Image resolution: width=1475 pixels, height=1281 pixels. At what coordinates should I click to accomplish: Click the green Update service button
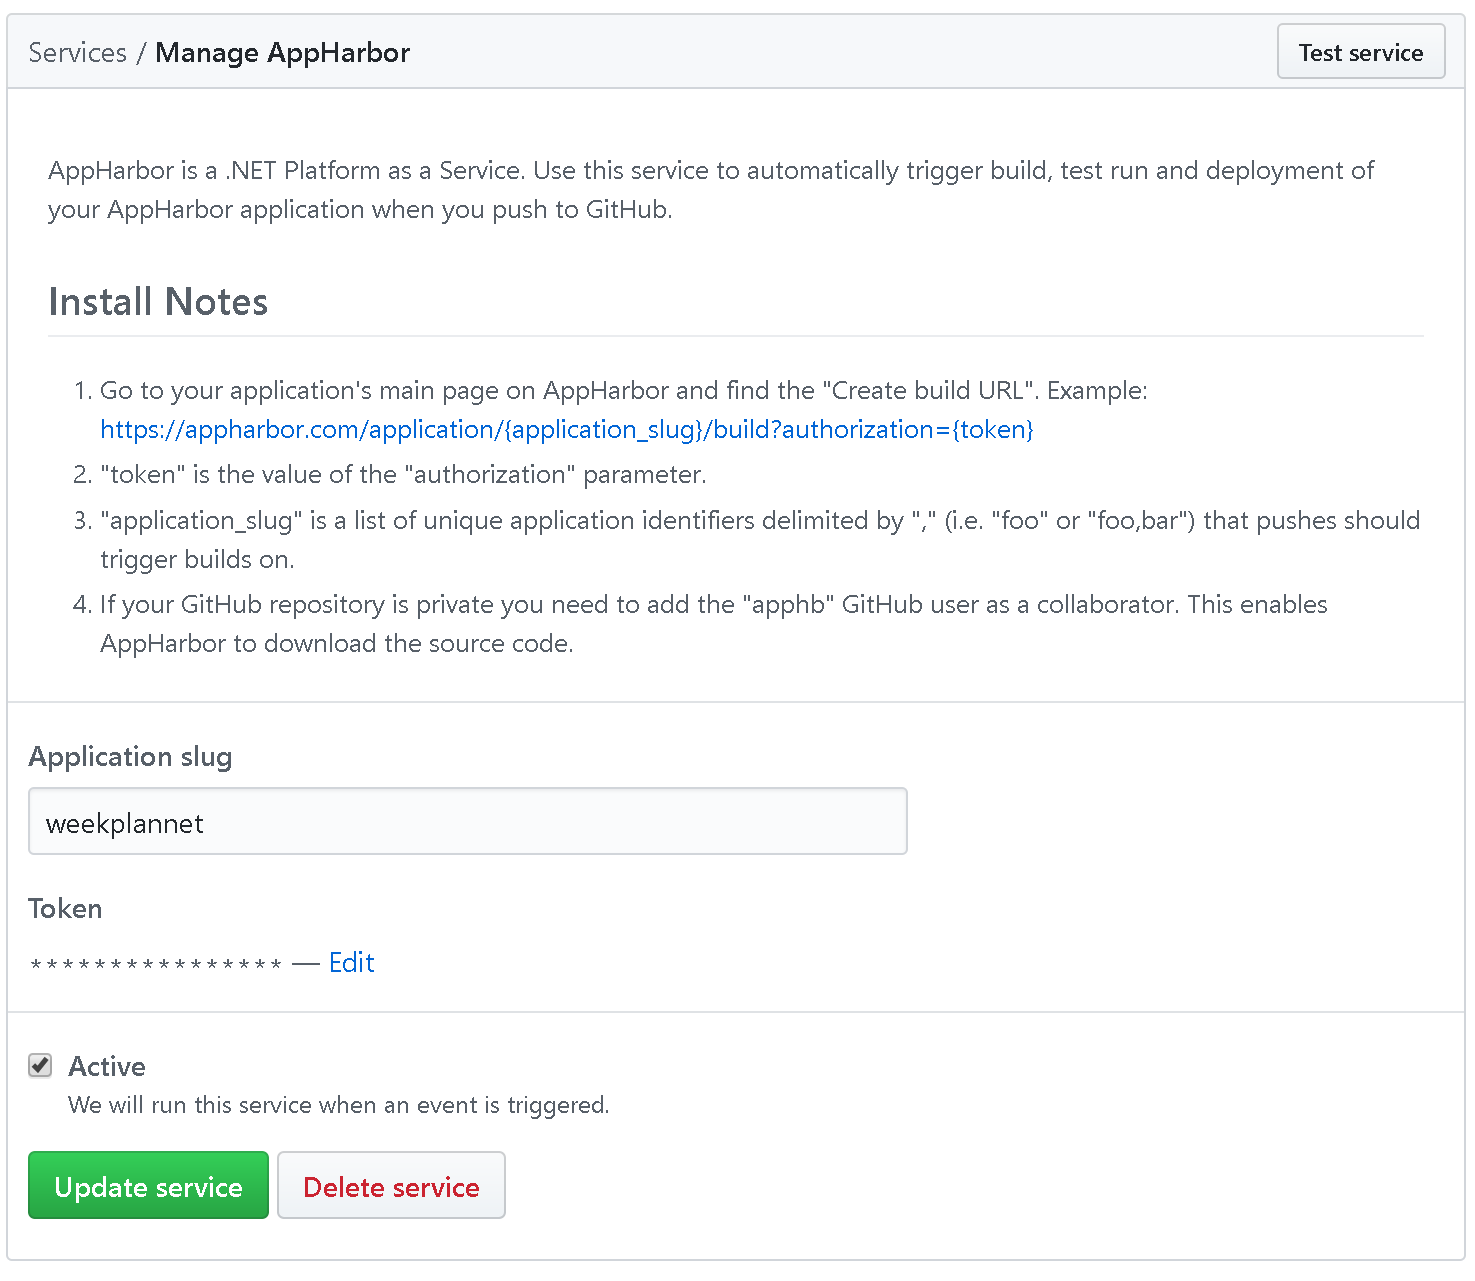[148, 1186]
